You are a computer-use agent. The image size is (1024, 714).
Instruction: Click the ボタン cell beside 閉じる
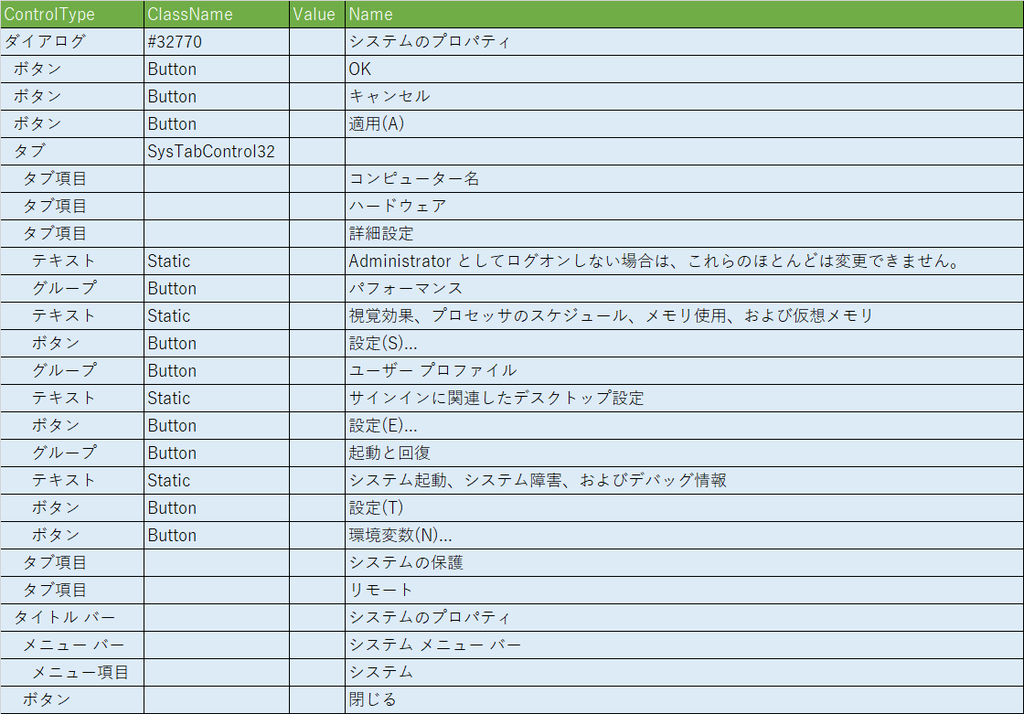(72, 700)
